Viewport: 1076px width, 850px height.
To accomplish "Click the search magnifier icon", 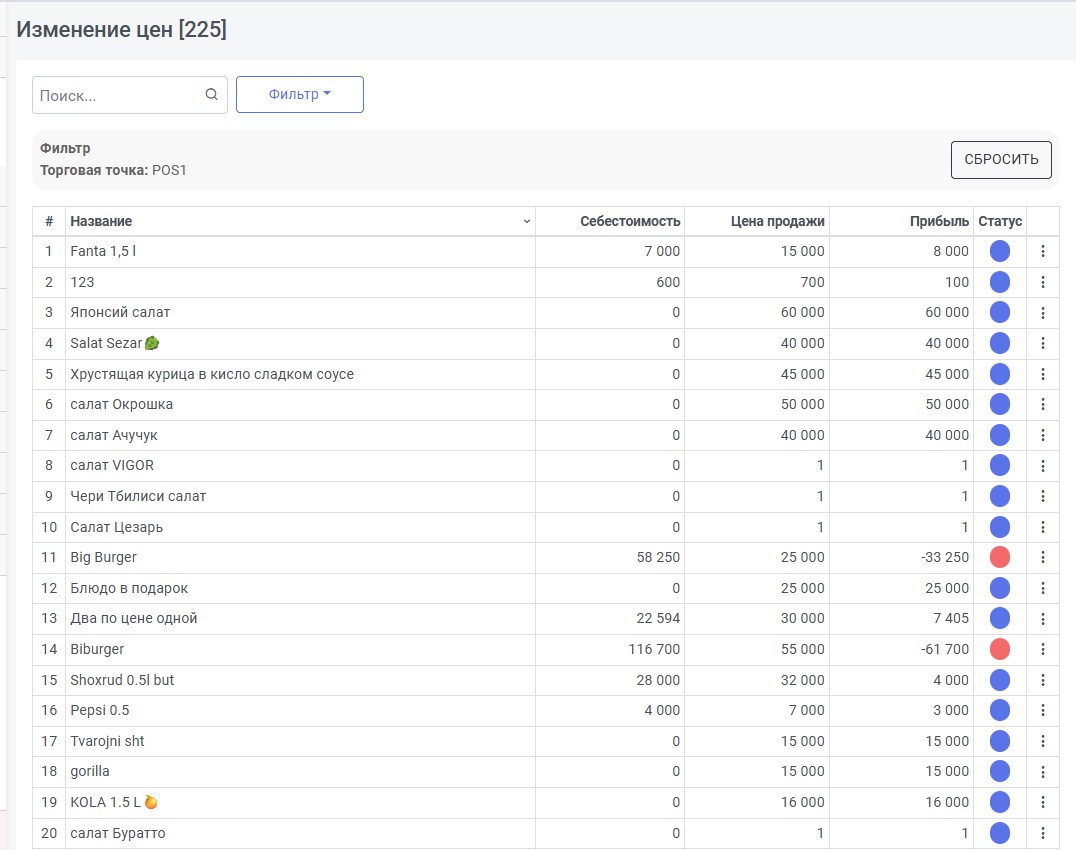I will pyautogui.click(x=211, y=95).
